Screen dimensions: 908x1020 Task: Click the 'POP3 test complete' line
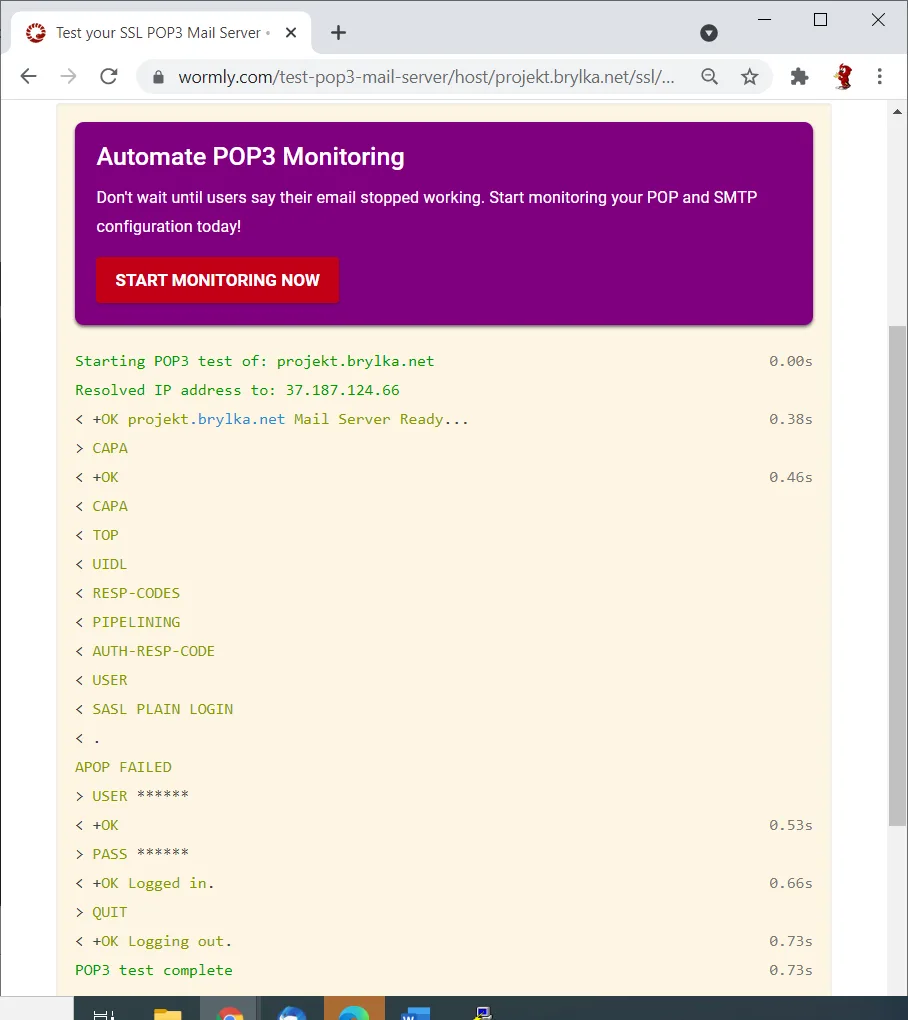coord(154,971)
